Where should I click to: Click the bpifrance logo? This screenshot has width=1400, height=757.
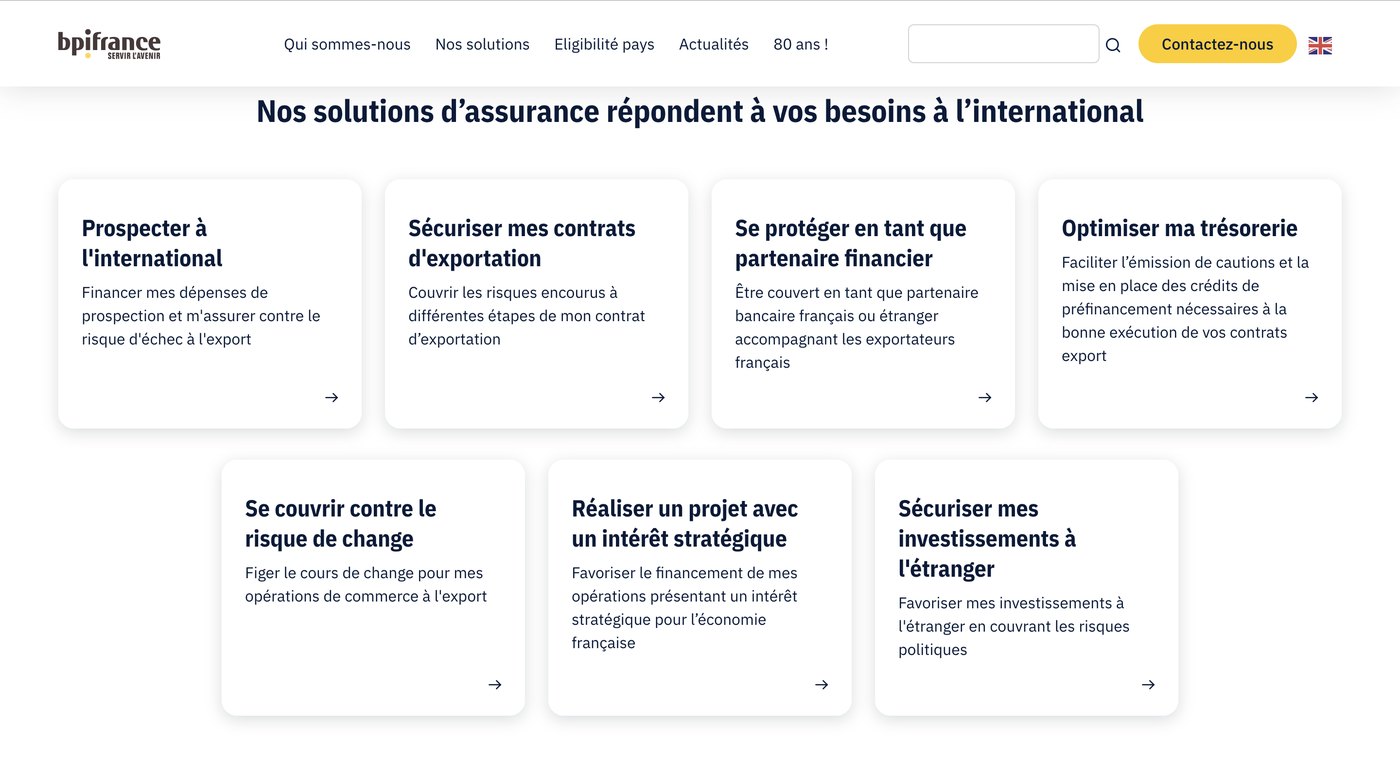tap(109, 44)
